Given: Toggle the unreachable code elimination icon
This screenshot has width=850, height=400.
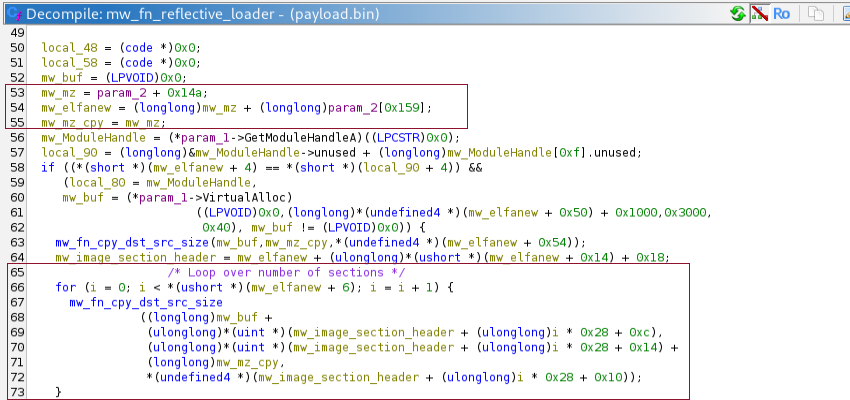Looking at the screenshot, I should point(759,14).
